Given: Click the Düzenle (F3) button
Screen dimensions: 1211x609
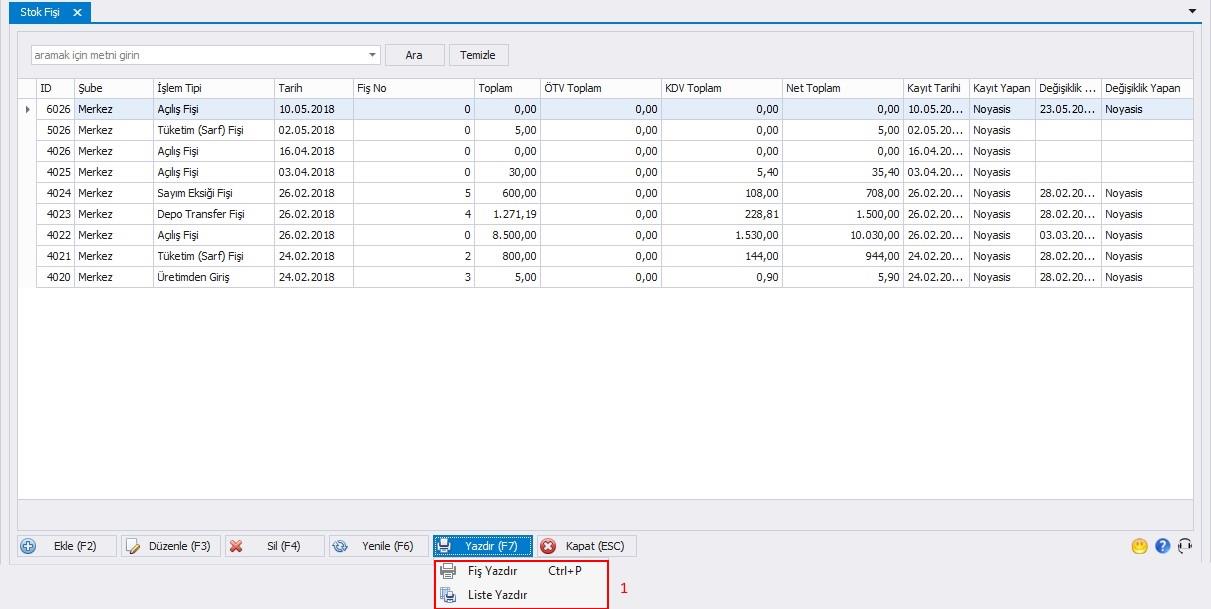Looking at the screenshot, I should (171, 546).
